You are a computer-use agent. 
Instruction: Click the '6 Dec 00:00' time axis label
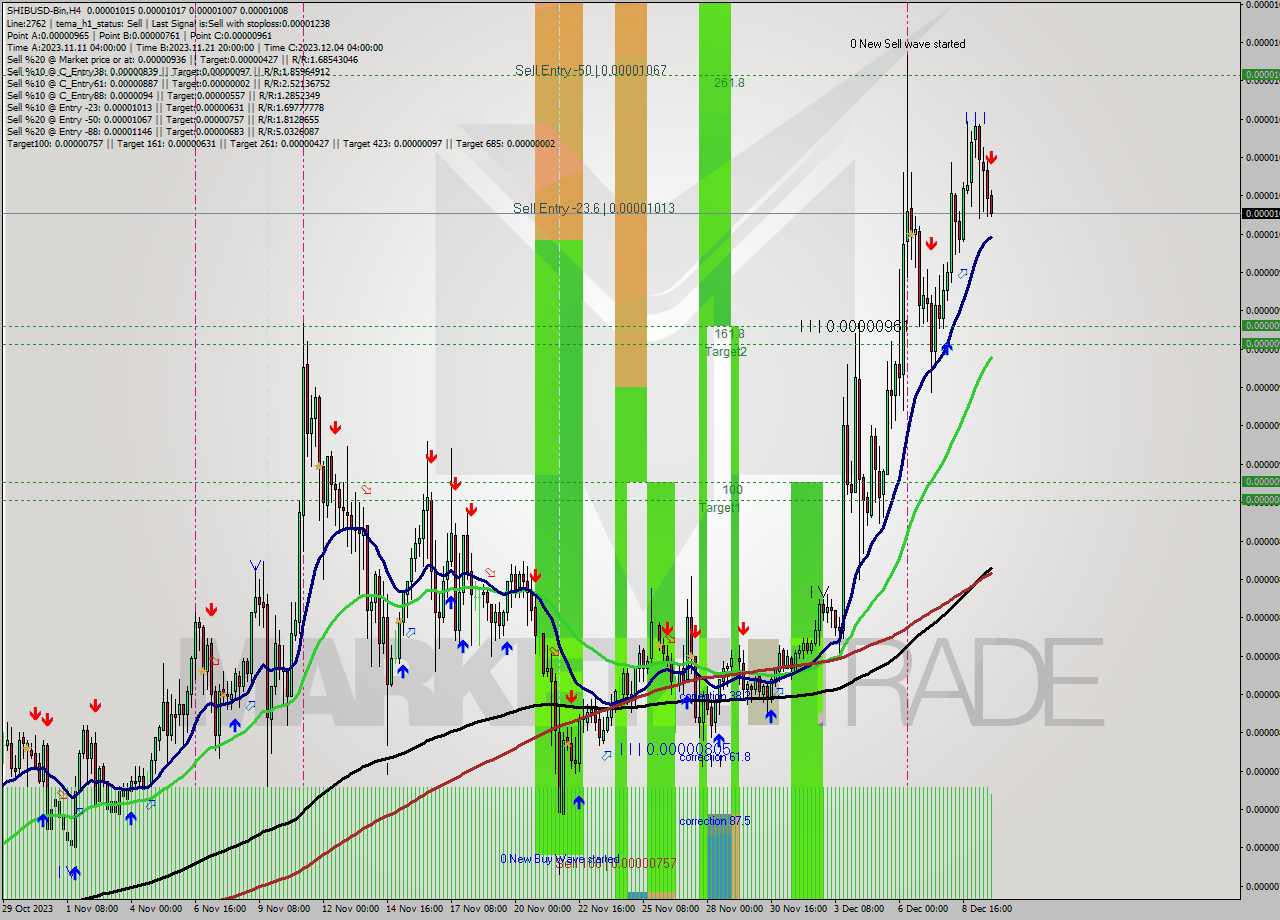click(x=923, y=909)
